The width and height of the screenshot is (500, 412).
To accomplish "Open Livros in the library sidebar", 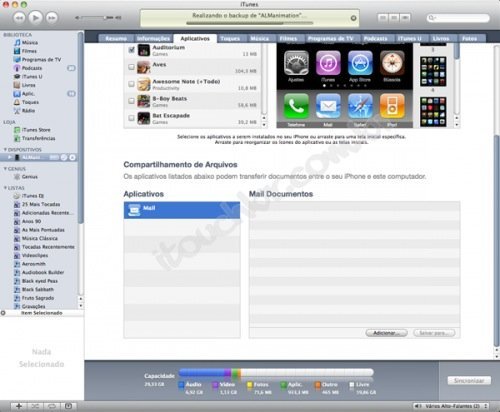I will tap(28, 85).
